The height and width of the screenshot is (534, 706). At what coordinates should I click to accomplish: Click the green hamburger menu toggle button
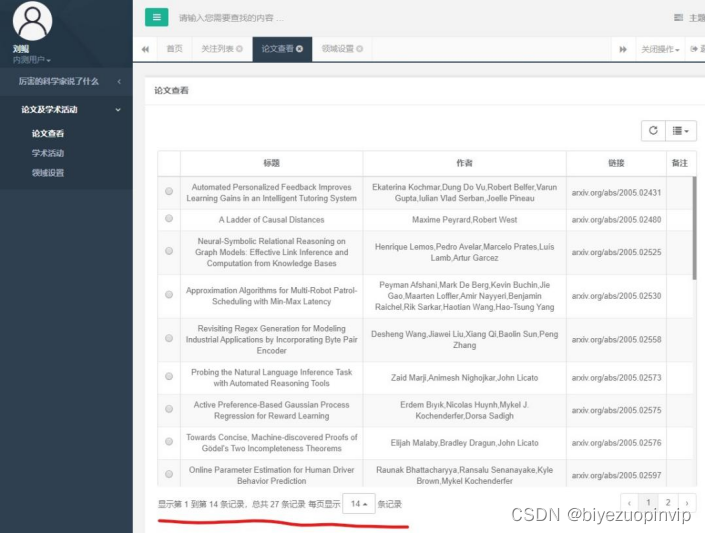click(156, 18)
